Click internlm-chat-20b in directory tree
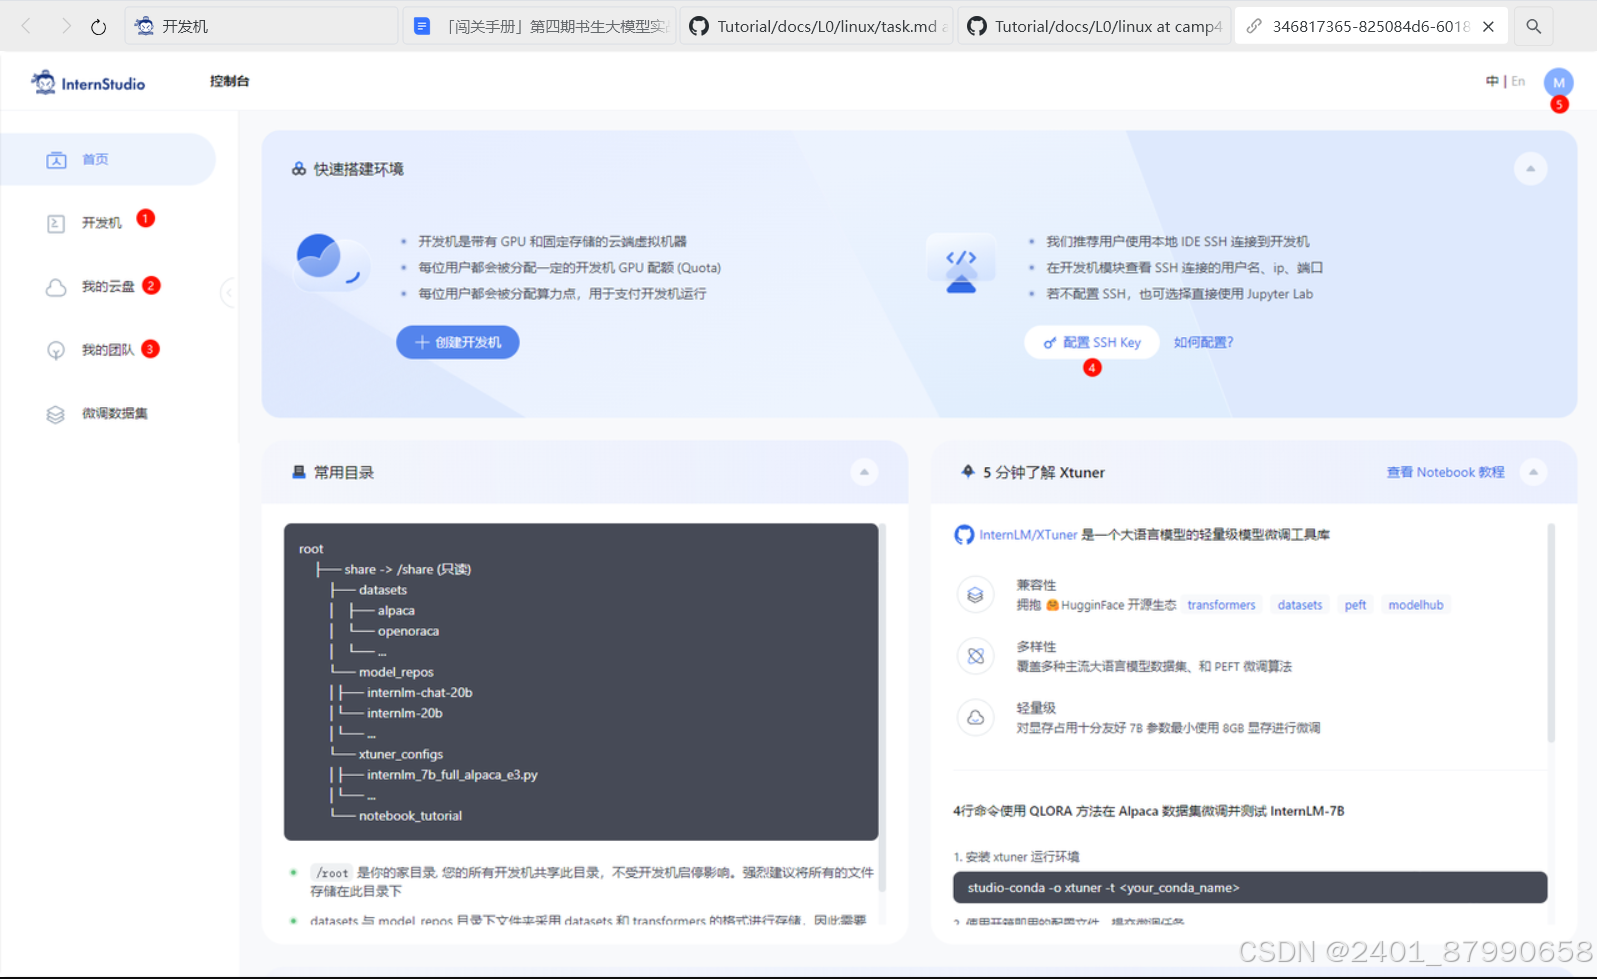Image resolution: width=1597 pixels, height=979 pixels. click(x=419, y=692)
